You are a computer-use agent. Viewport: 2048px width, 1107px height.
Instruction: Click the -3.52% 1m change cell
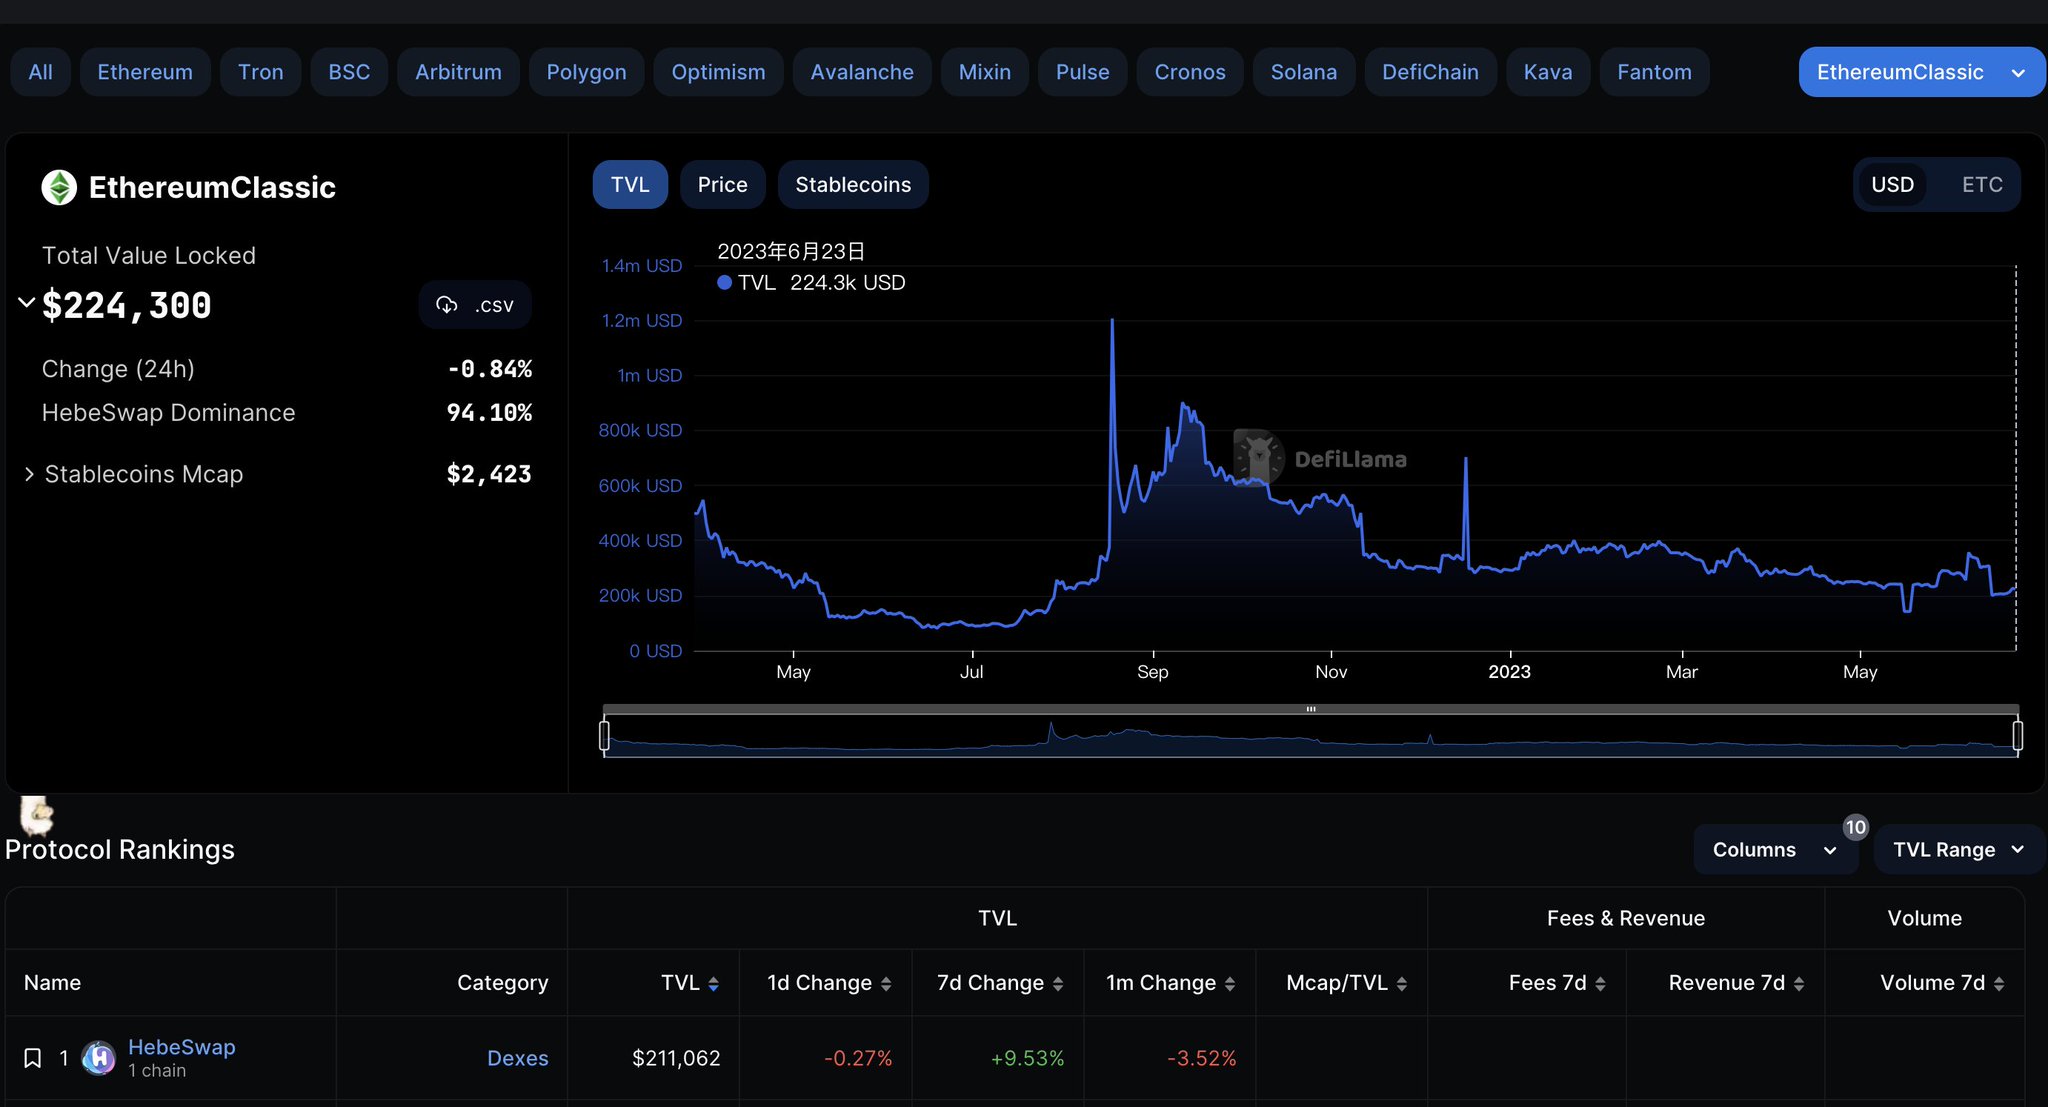pos(1202,1058)
